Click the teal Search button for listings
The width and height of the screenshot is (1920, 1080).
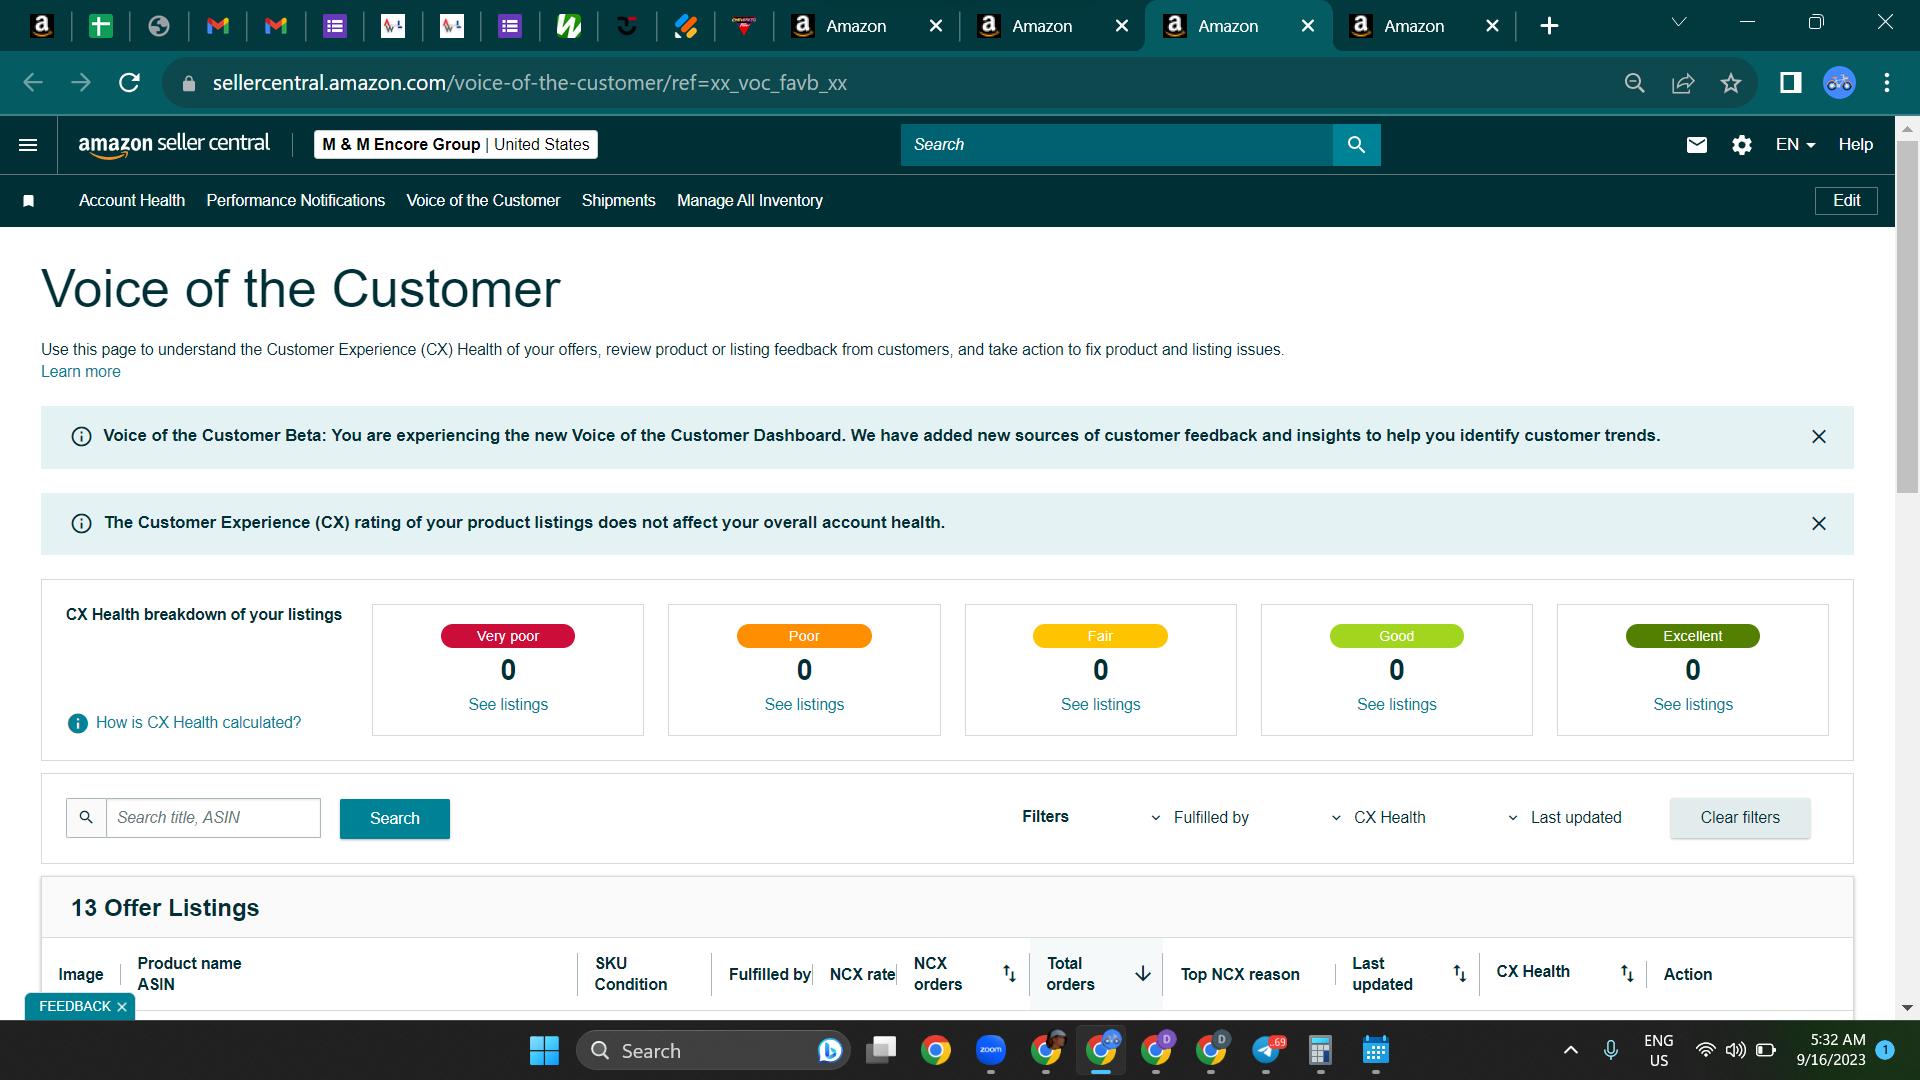point(395,819)
